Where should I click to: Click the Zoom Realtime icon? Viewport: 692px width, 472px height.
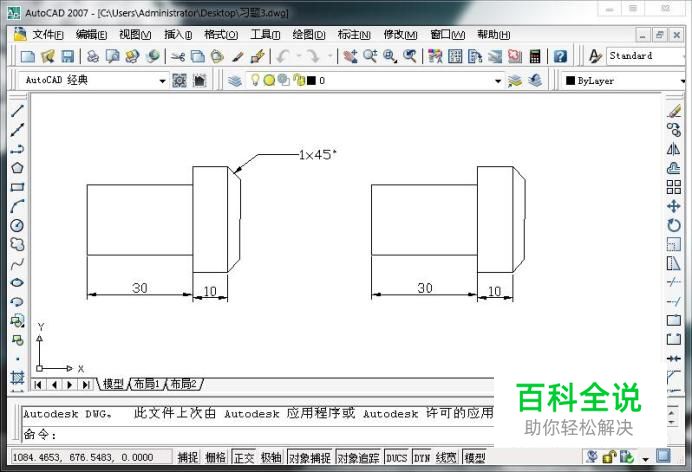click(x=370, y=56)
